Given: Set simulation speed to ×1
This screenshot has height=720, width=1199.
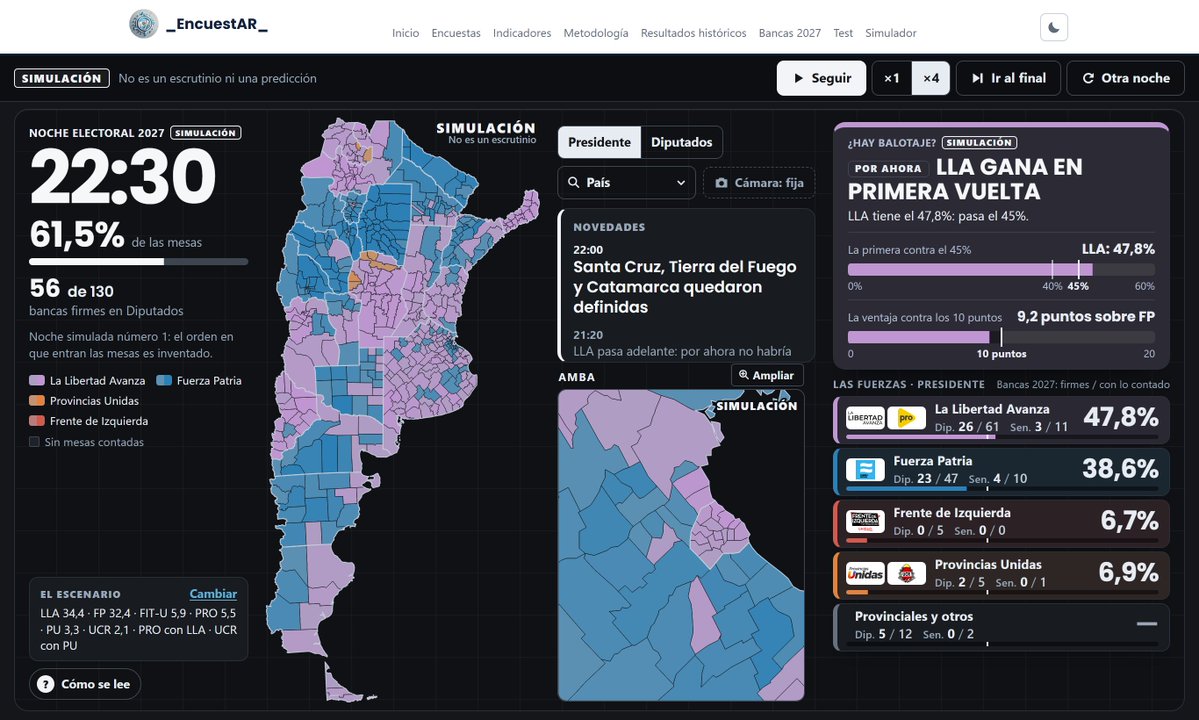Looking at the screenshot, I should (x=892, y=78).
